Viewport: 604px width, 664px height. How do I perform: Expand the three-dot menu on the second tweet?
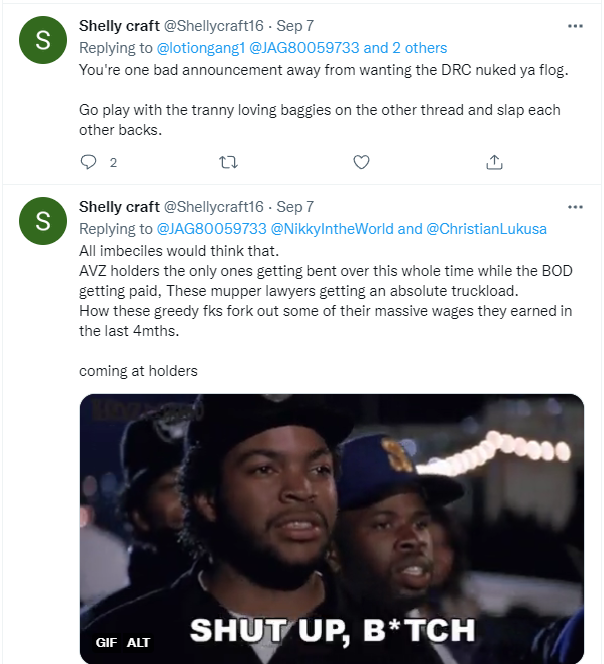tap(575, 207)
